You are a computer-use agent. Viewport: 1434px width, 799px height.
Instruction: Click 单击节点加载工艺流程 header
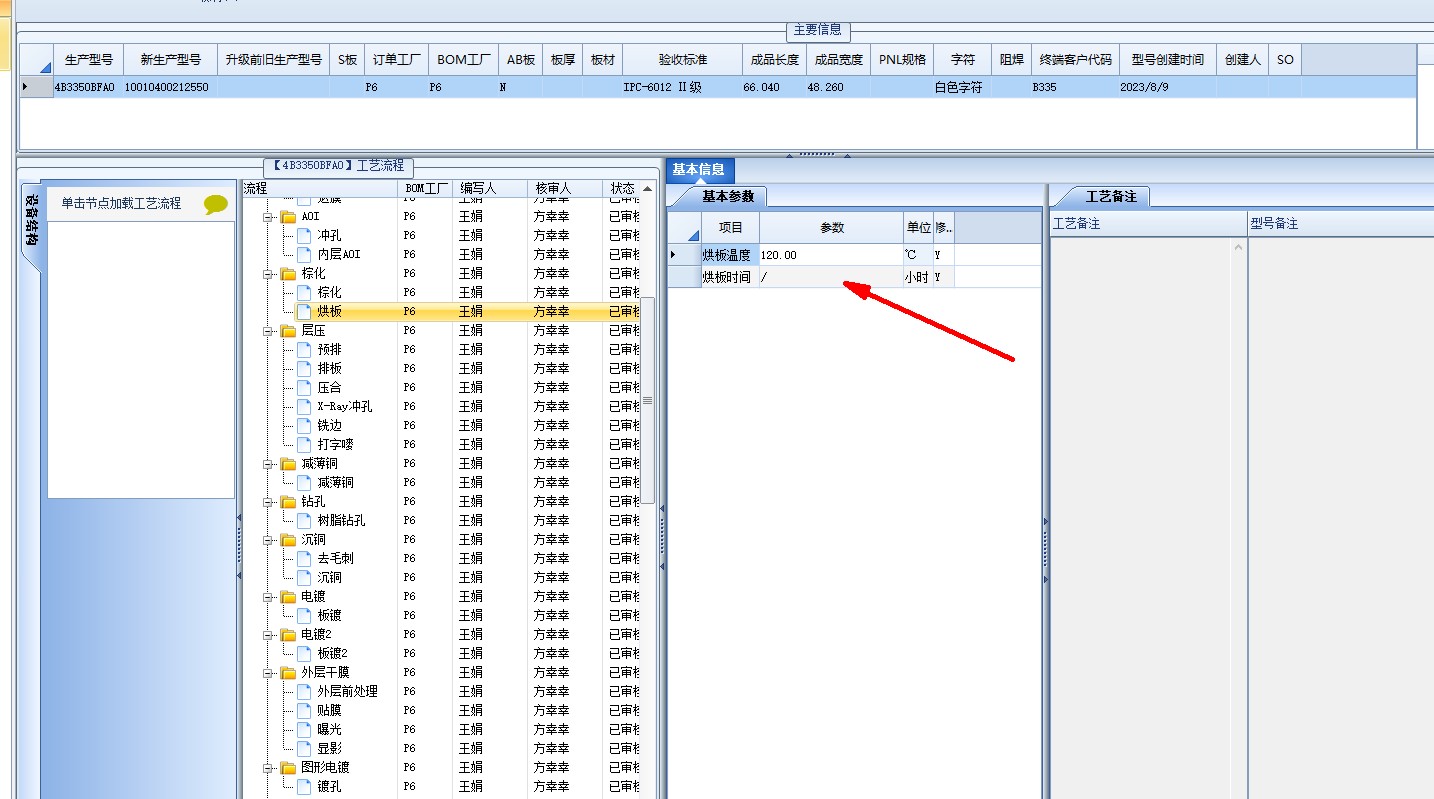click(121, 203)
